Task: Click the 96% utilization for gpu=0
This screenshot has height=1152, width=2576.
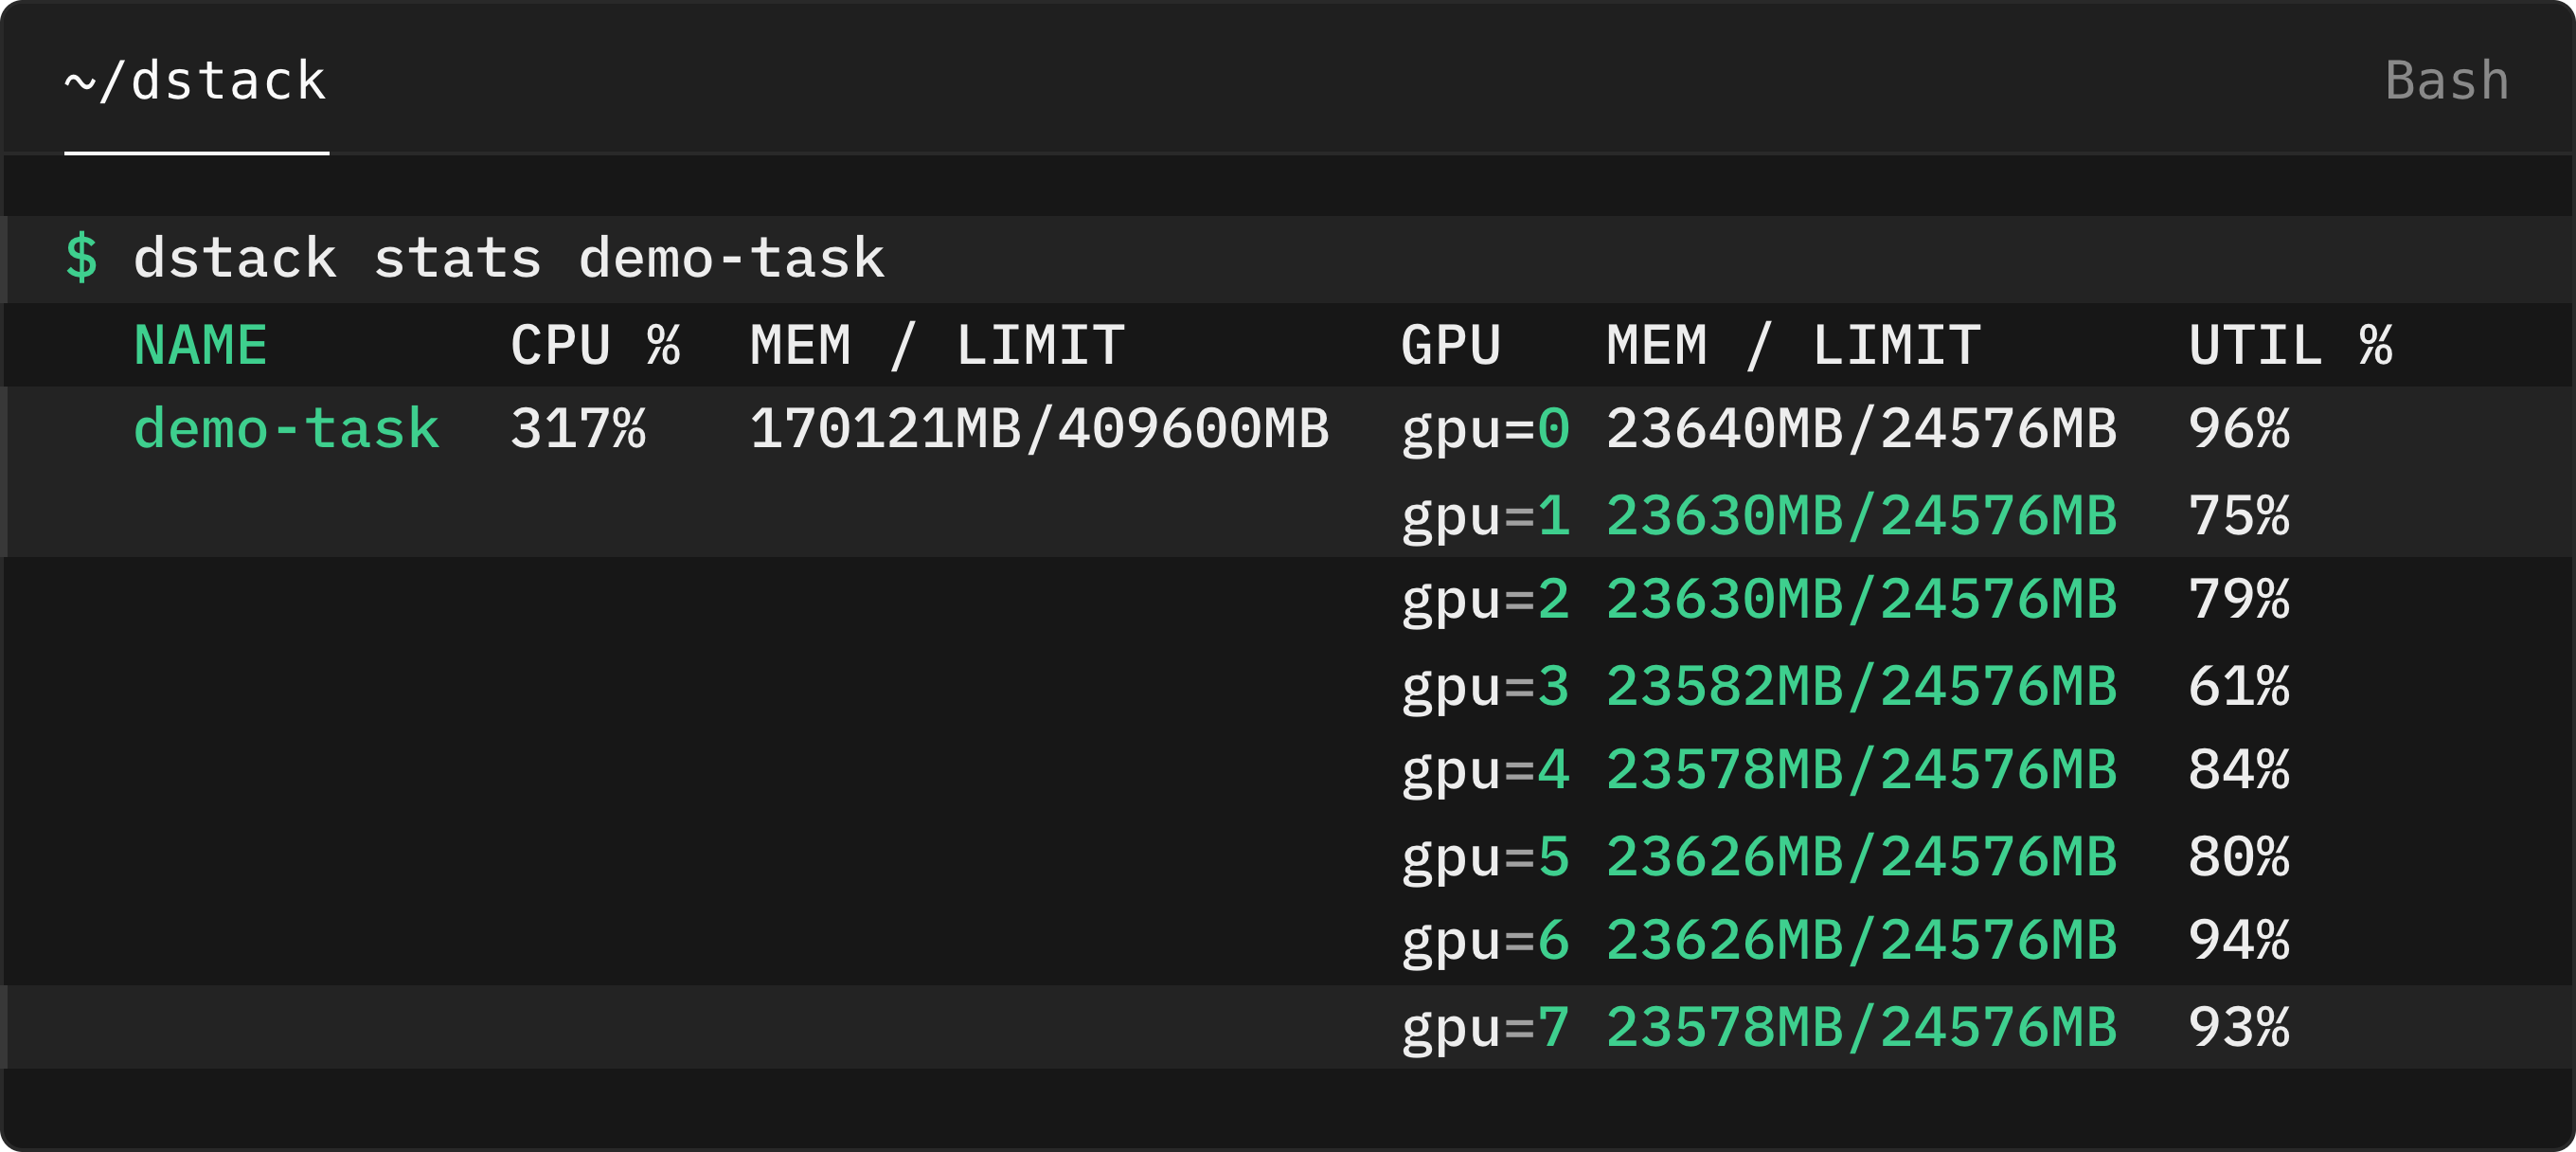Action: 2238,430
